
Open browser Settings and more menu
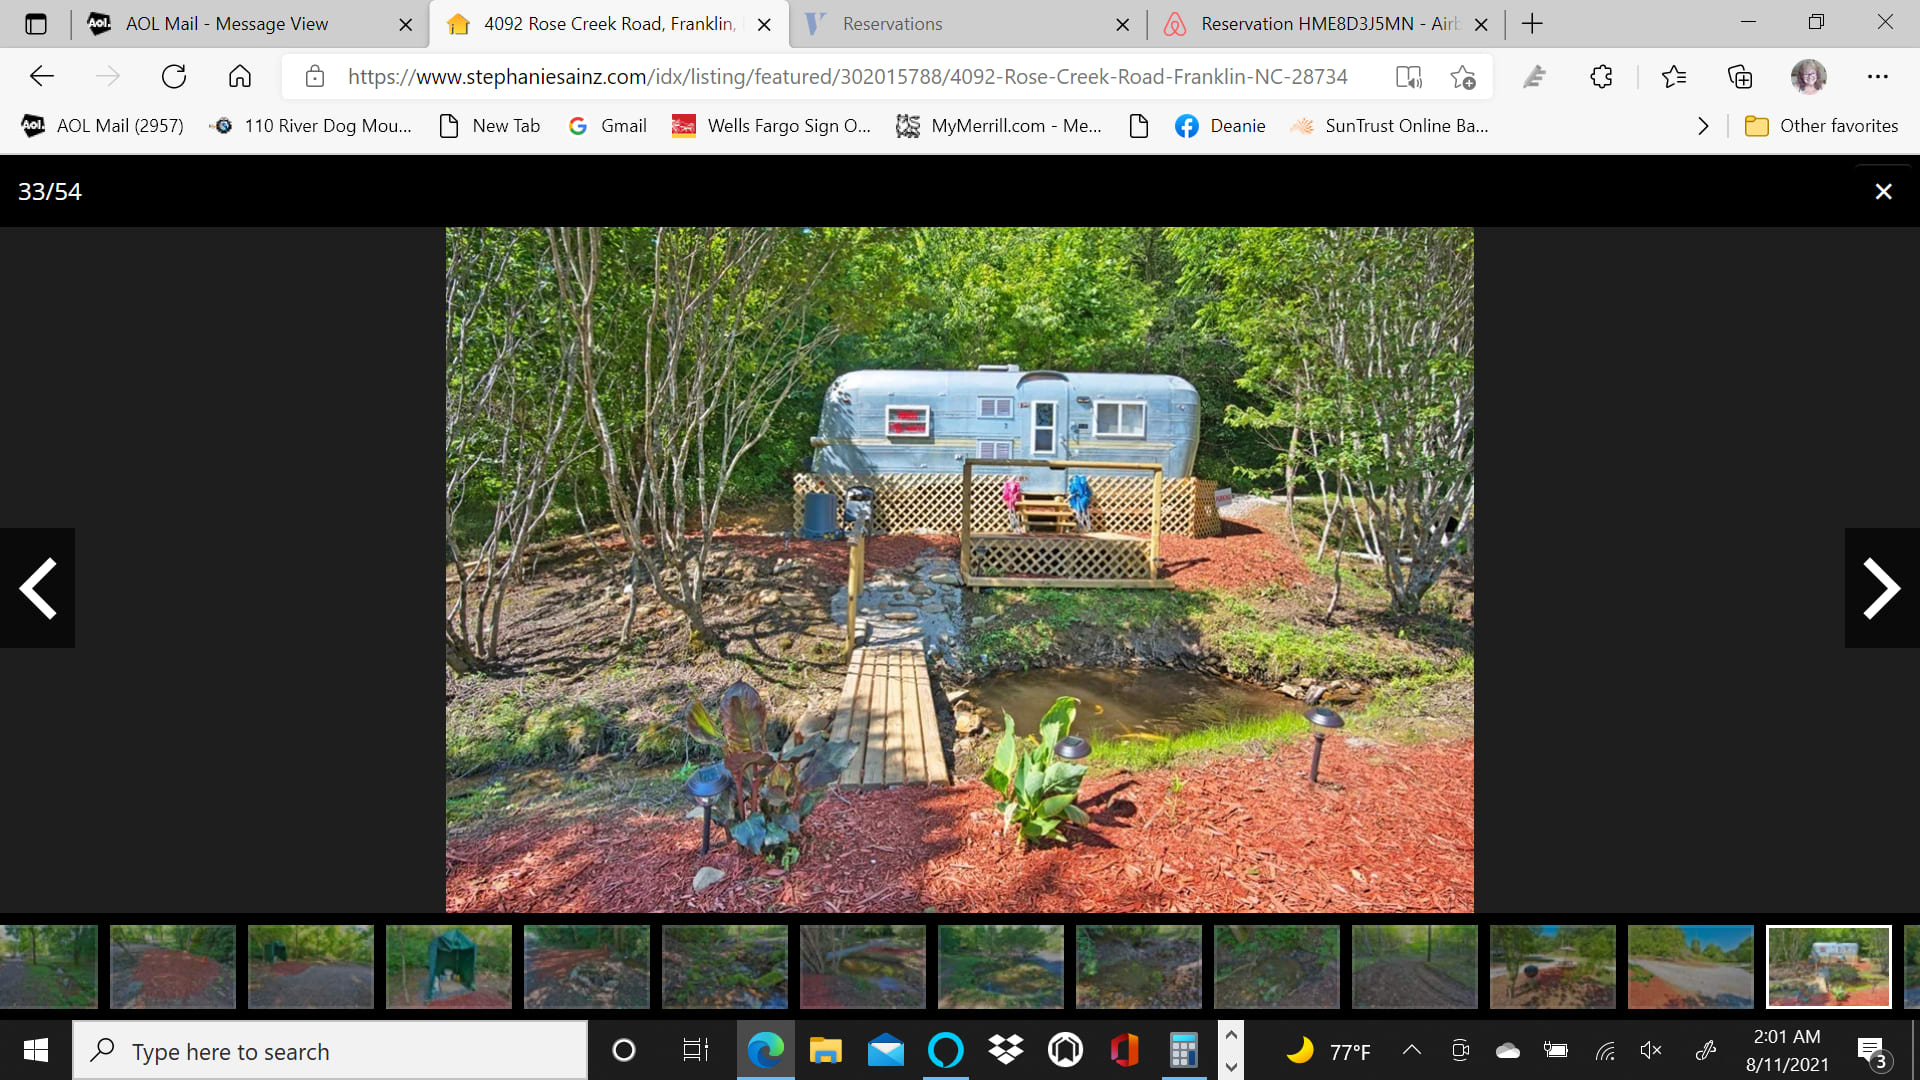point(1877,77)
